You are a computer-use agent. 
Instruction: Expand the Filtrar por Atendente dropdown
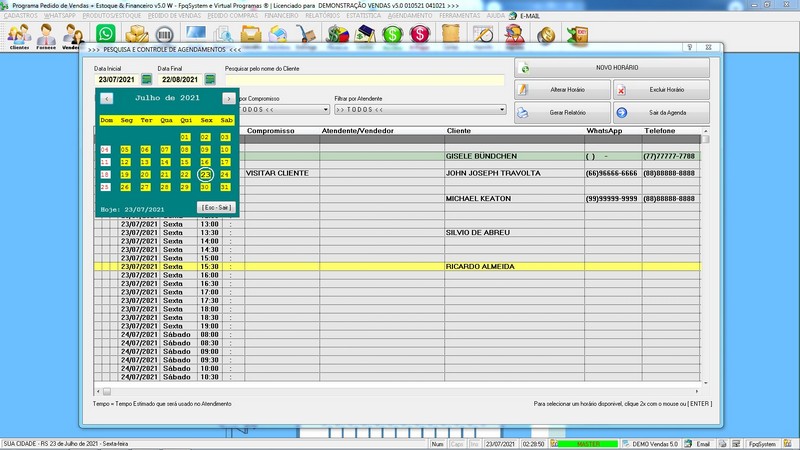click(x=502, y=110)
